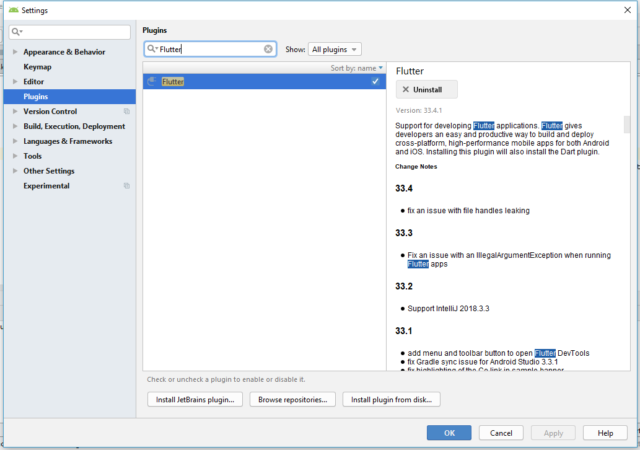
Task: Click the Android Studio icon in title bar
Action: point(11,9)
